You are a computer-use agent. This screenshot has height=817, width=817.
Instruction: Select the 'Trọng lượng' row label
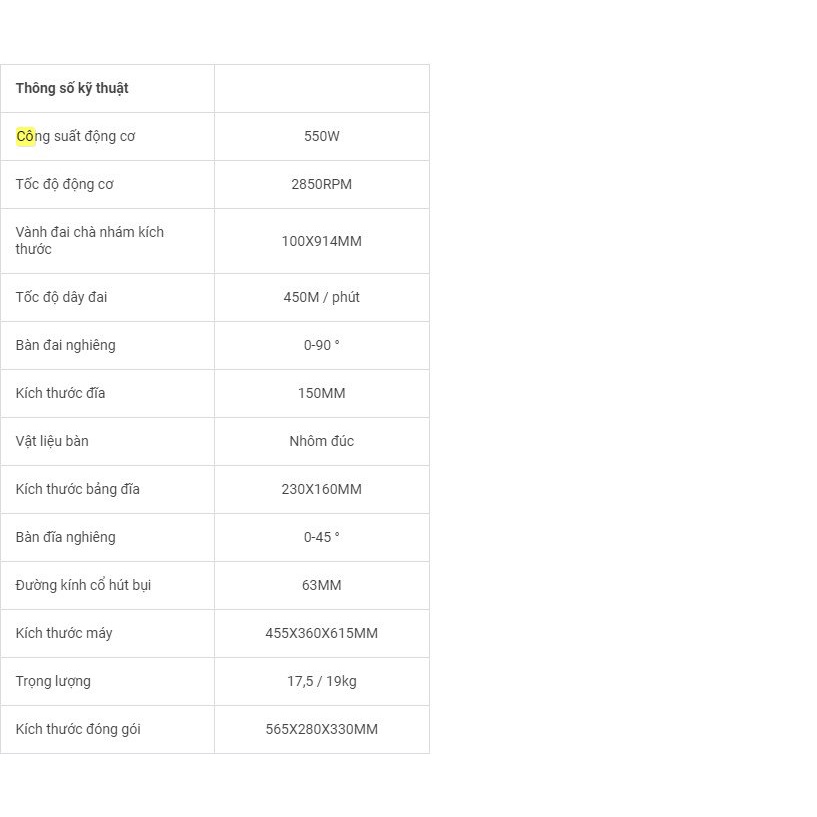53,681
